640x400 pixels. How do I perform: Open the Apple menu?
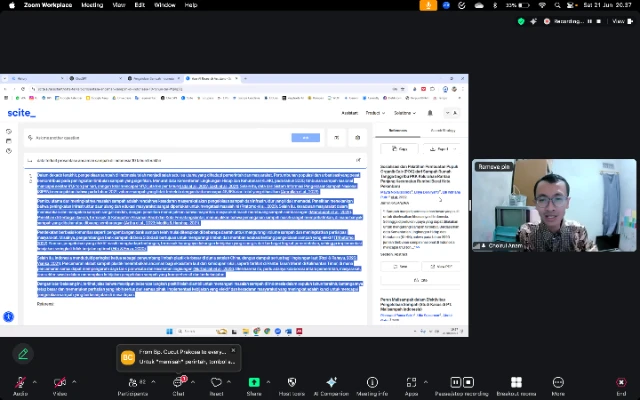click(x=12, y=5)
